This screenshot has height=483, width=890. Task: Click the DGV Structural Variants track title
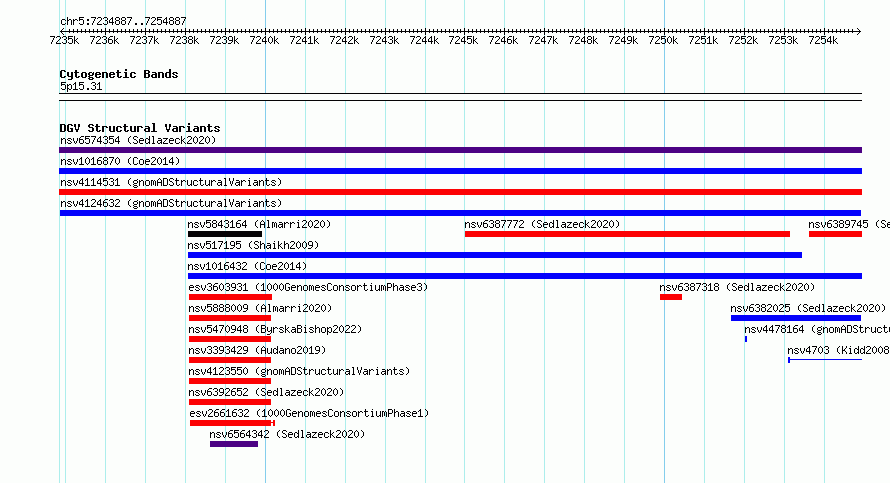pyautogui.click(x=140, y=128)
